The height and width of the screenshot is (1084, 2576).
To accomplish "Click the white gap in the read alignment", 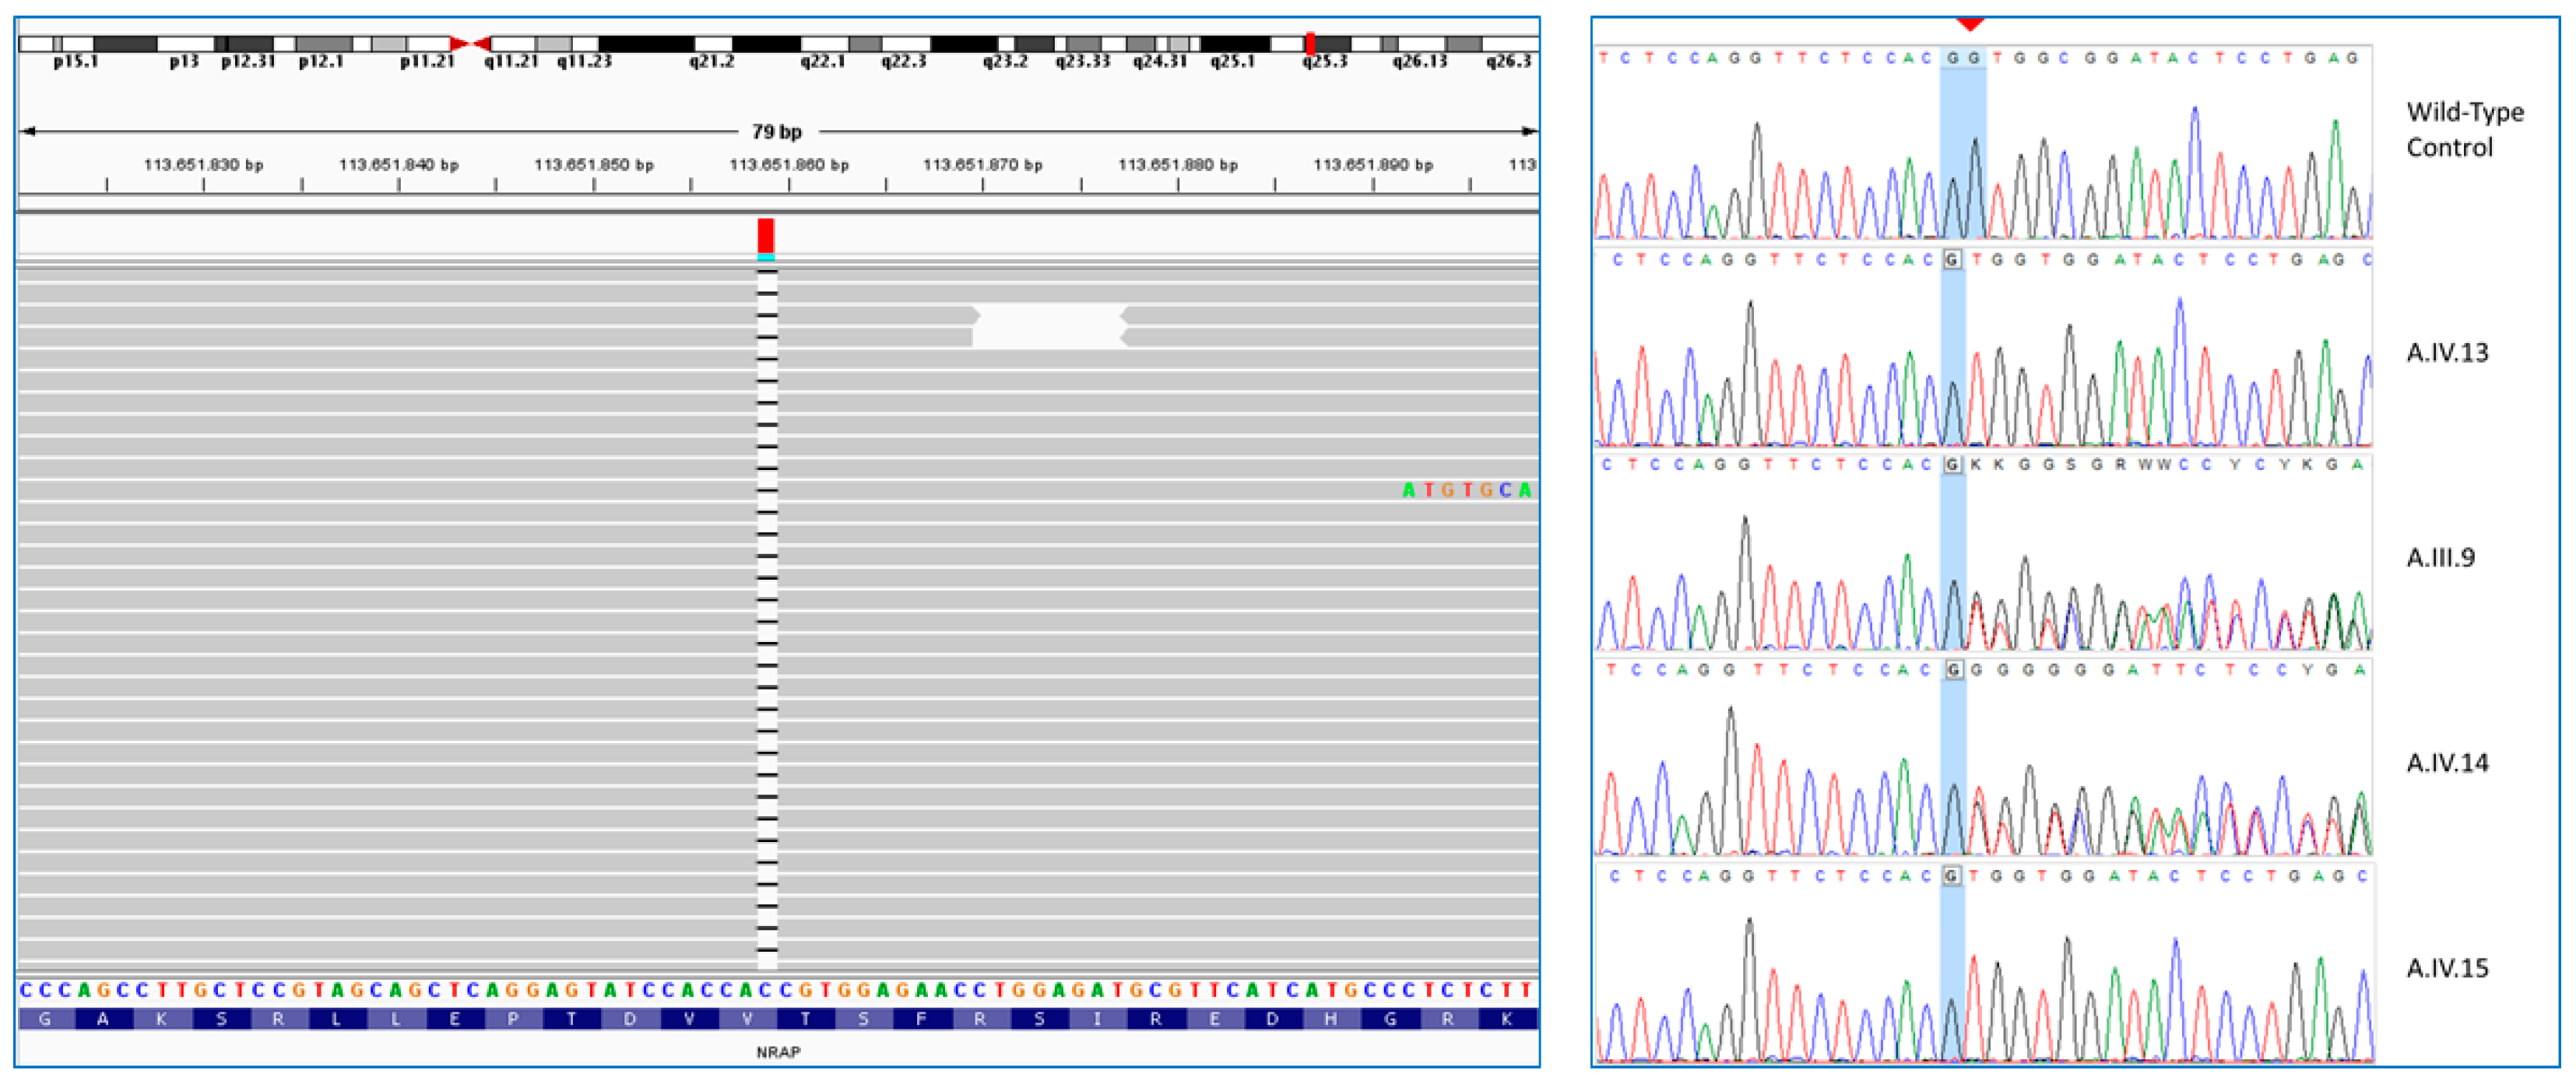I will [x=1049, y=326].
